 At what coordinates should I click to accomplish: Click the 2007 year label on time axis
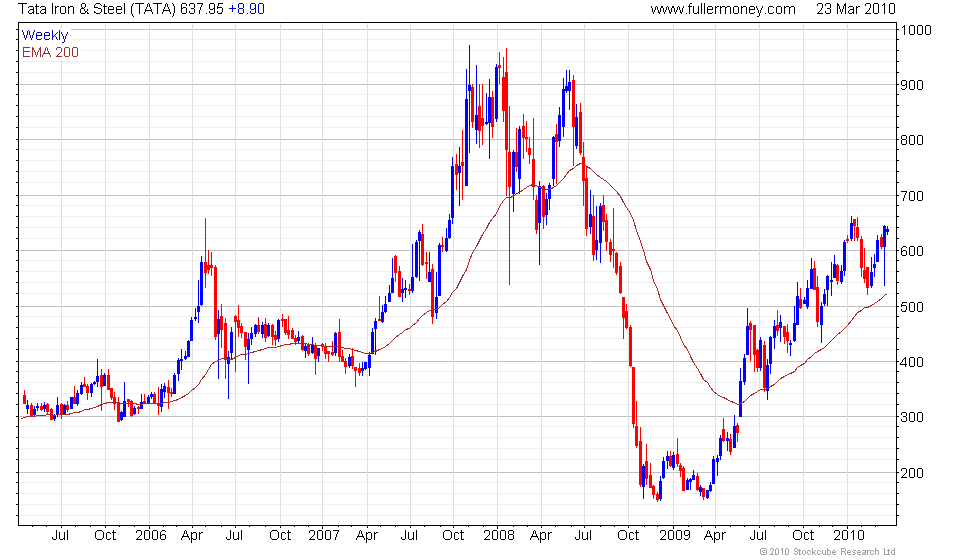[324, 536]
